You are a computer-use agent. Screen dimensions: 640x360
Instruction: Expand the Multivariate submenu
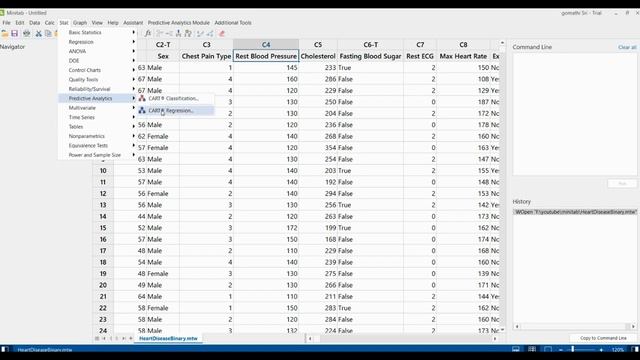97,108
